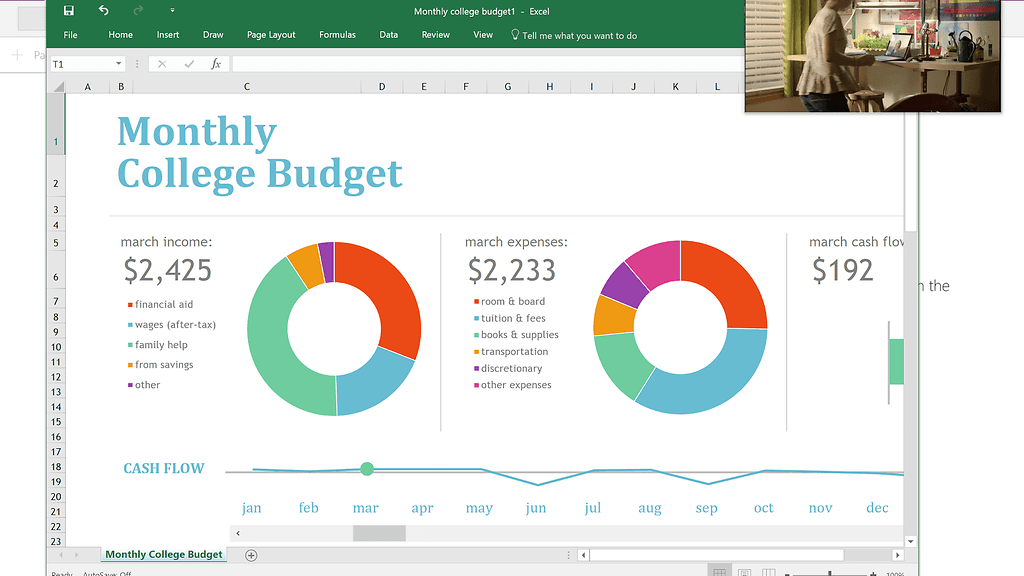
Task: Click the Enter checkmark in formula bar
Action: pos(188,64)
